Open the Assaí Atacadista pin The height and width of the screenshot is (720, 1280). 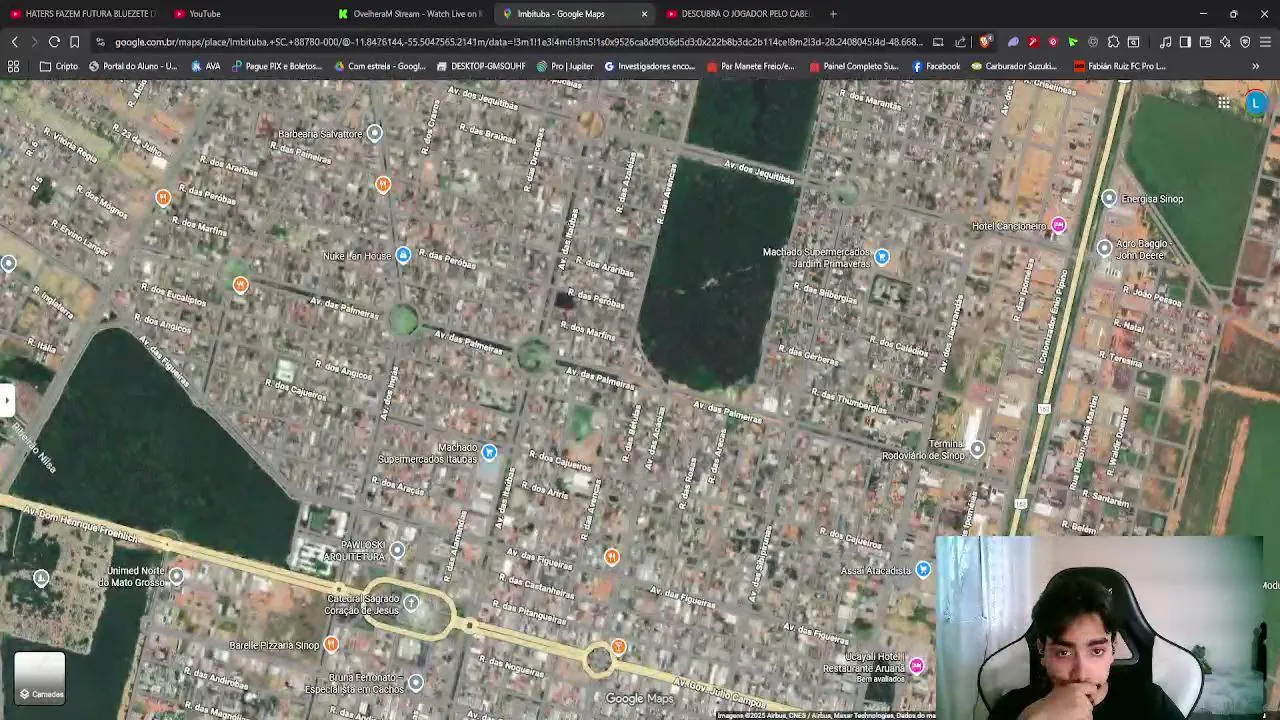[923, 570]
